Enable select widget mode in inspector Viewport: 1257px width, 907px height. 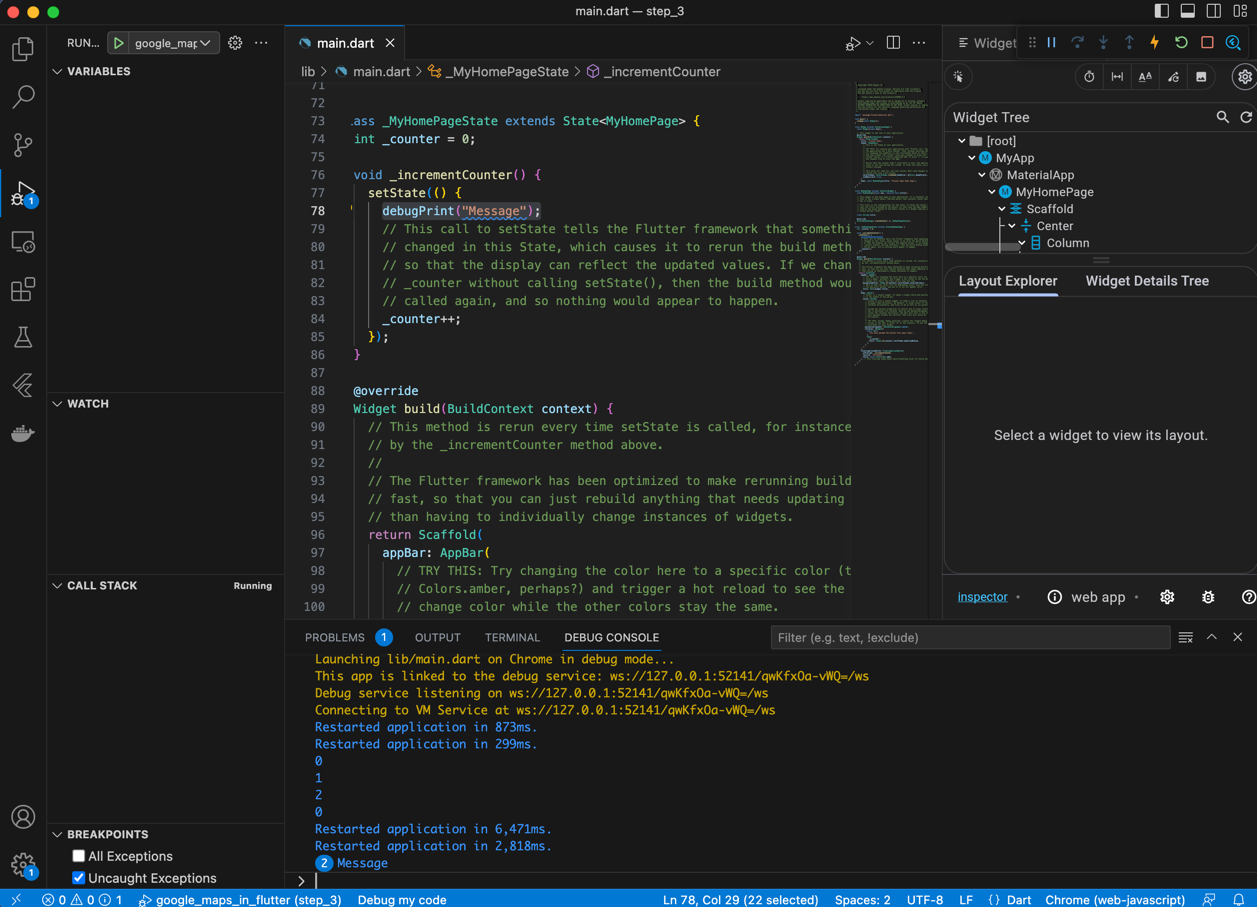tap(959, 77)
